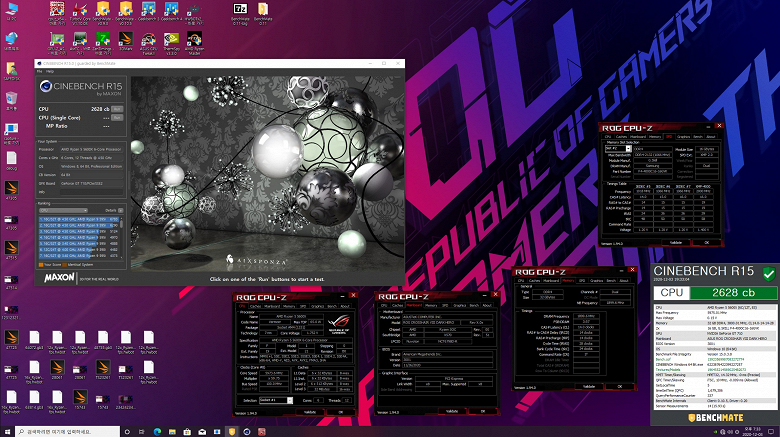Click the BenchMate green shield verification icon

pos(769,273)
